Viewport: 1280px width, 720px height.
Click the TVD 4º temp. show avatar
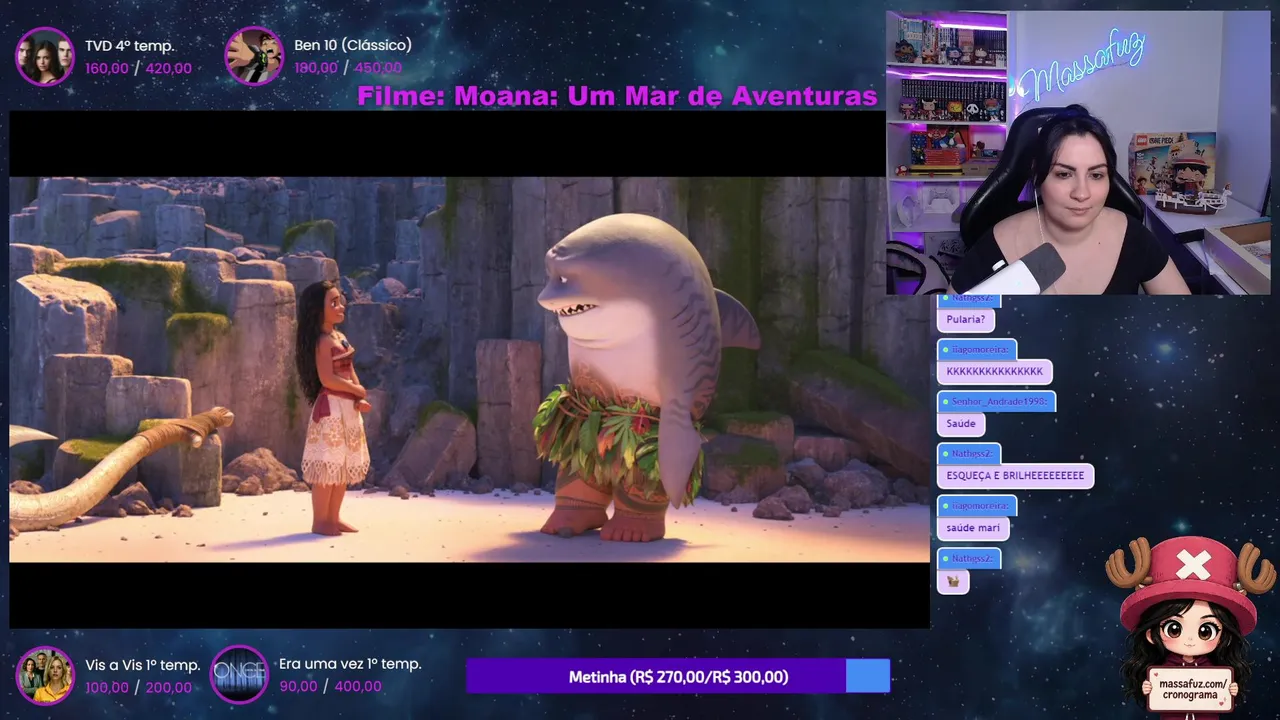(45, 57)
